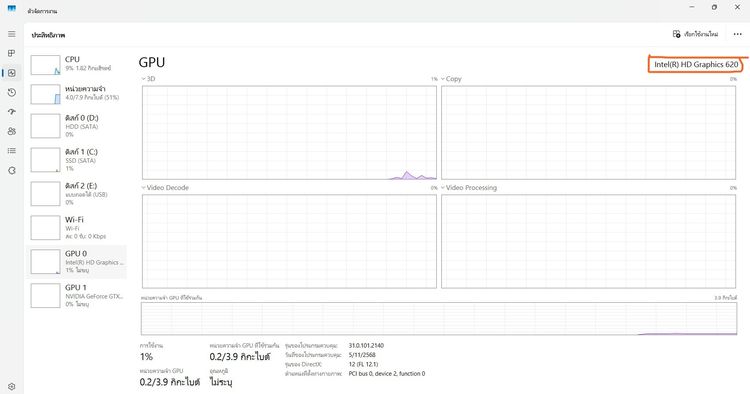Select the memory item showing 4.0/7.9
Image resolution: width=750 pixels, height=394 pixels.
pos(77,94)
